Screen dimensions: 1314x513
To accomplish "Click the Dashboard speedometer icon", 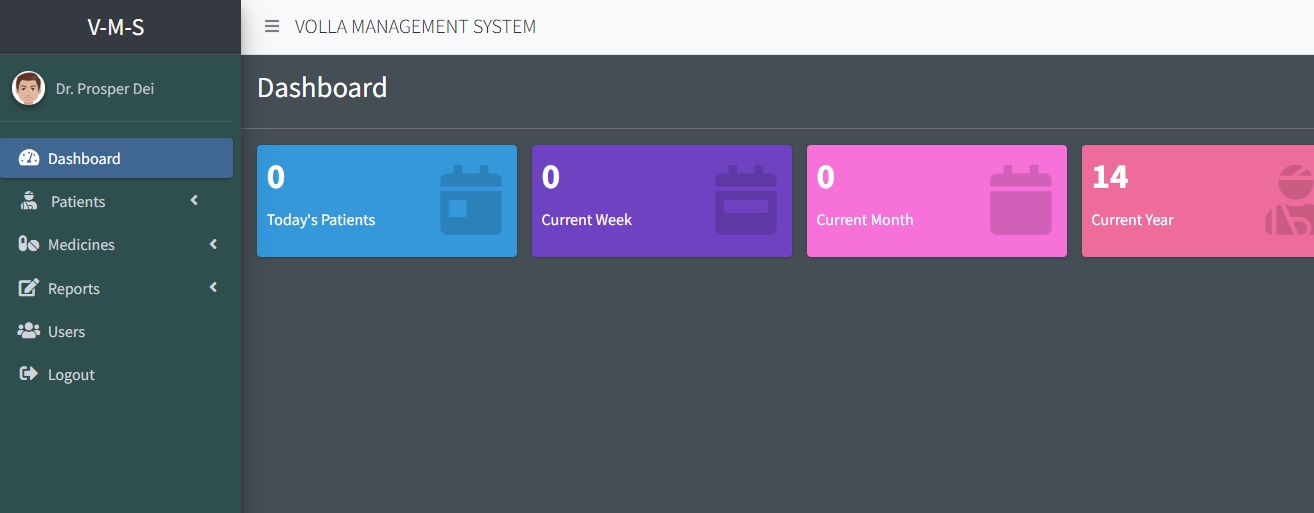I will click(29, 158).
